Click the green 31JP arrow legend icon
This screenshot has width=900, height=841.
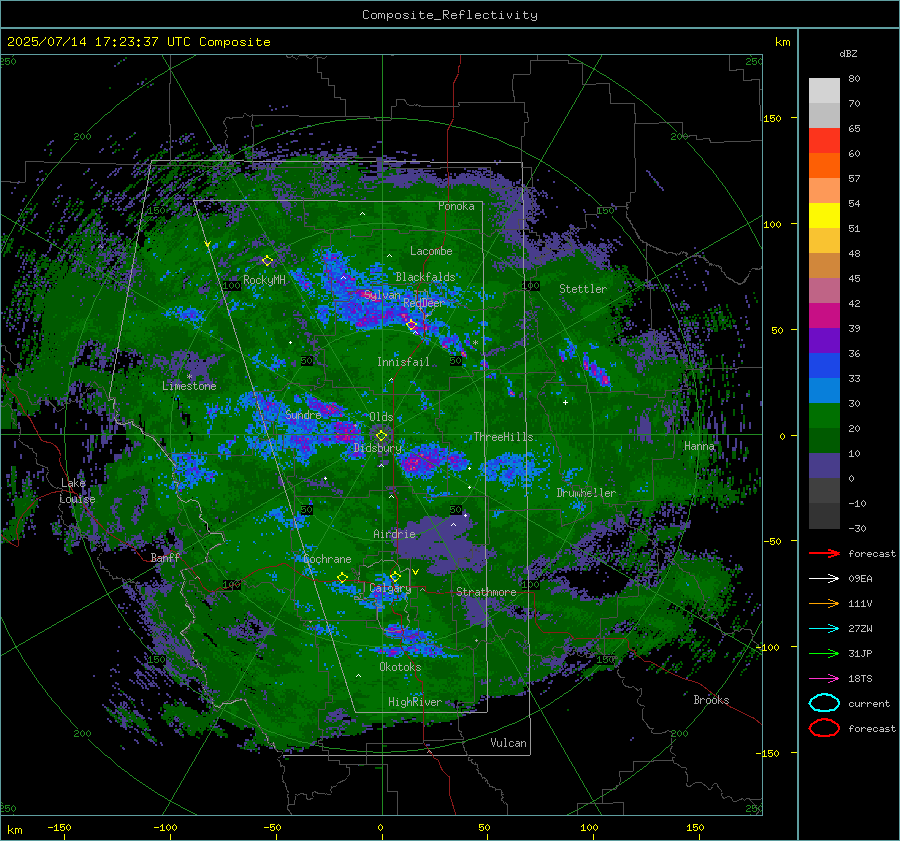(824, 653)
